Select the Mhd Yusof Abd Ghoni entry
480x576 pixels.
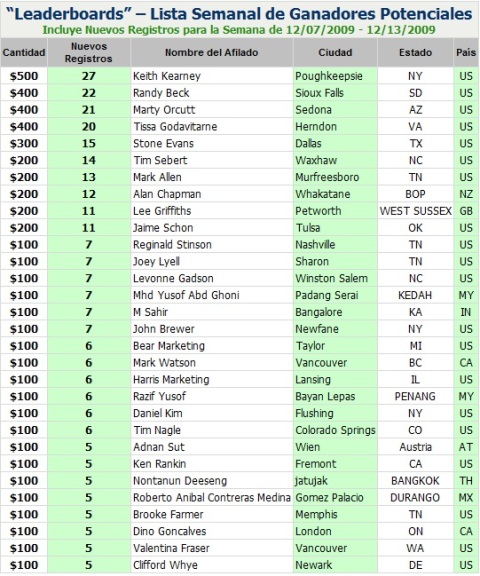pyautogui.click(x=186, y=295)
